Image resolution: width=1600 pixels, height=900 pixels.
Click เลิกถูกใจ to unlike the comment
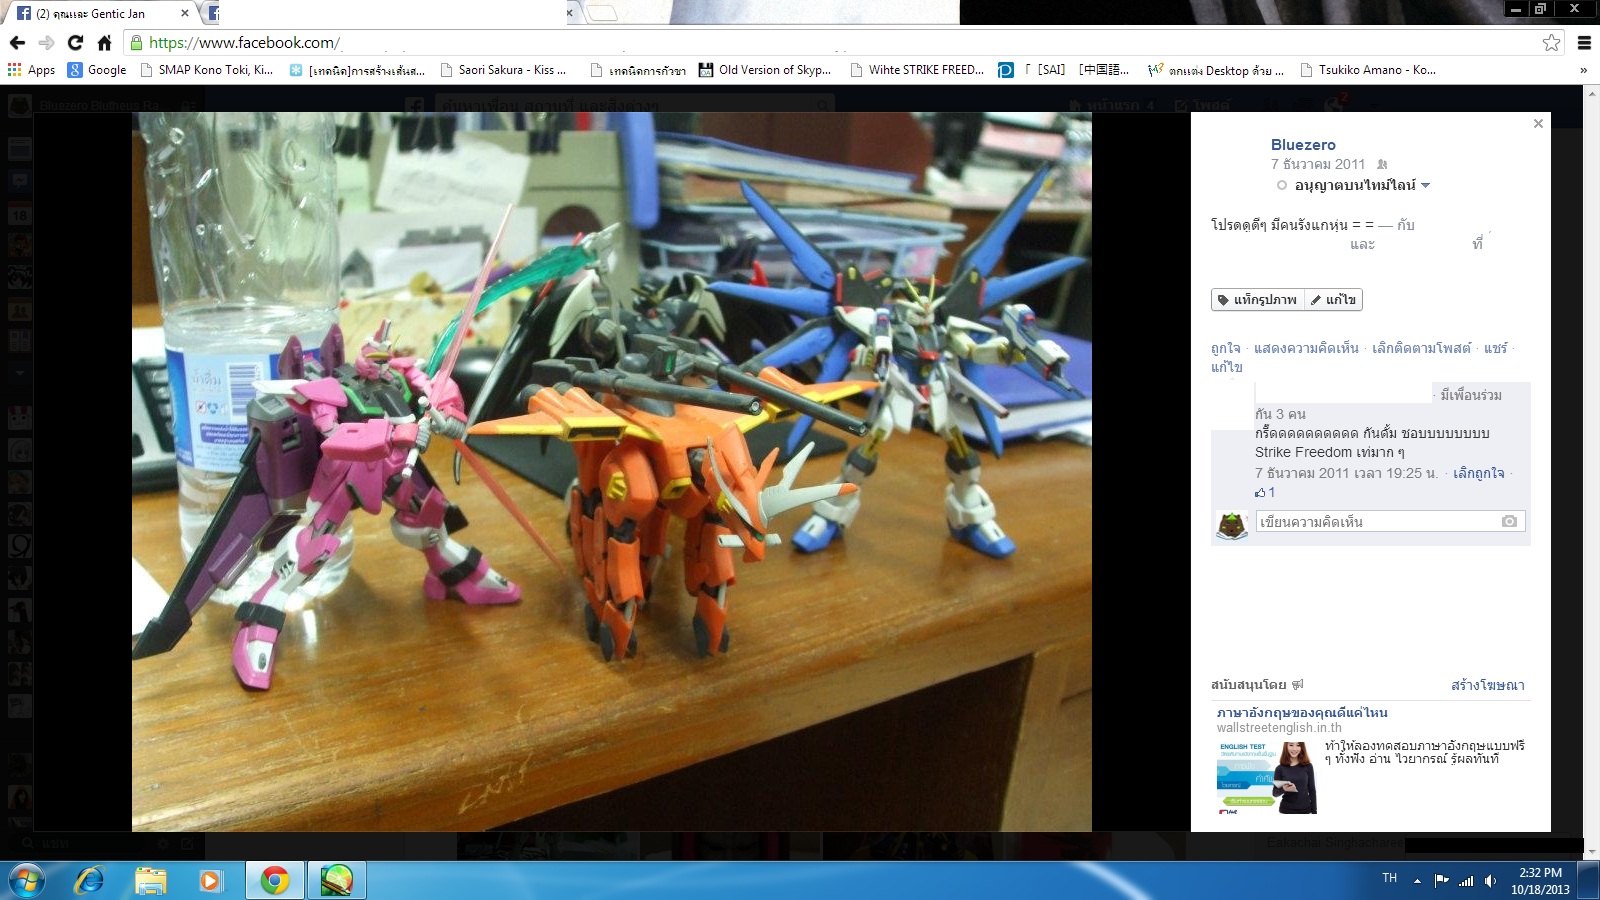pyautogui.click(x=1478, y=473)
